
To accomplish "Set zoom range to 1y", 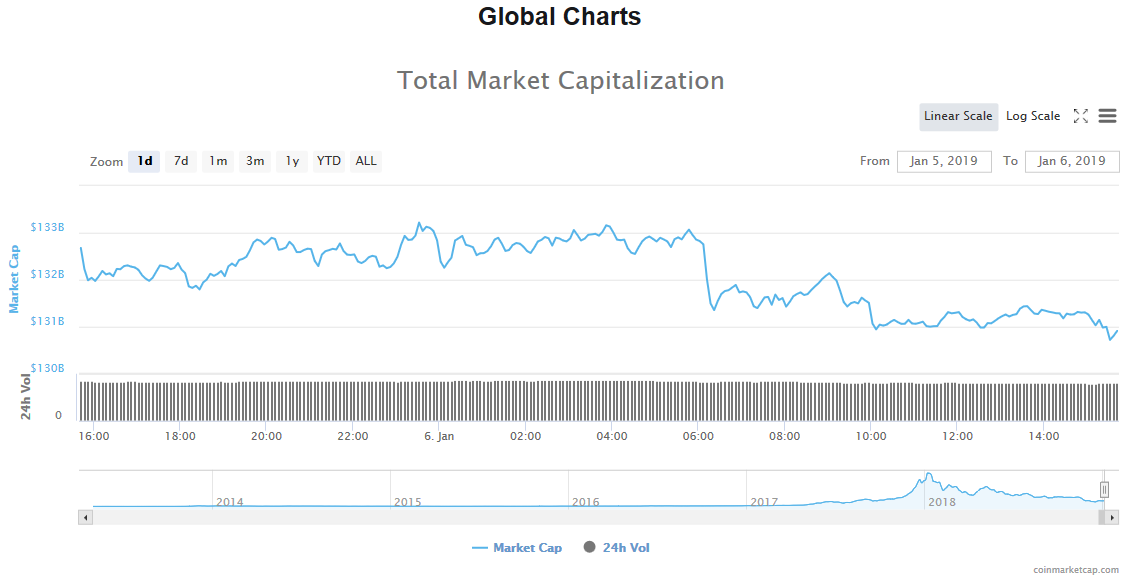I will tap(292, 161).
